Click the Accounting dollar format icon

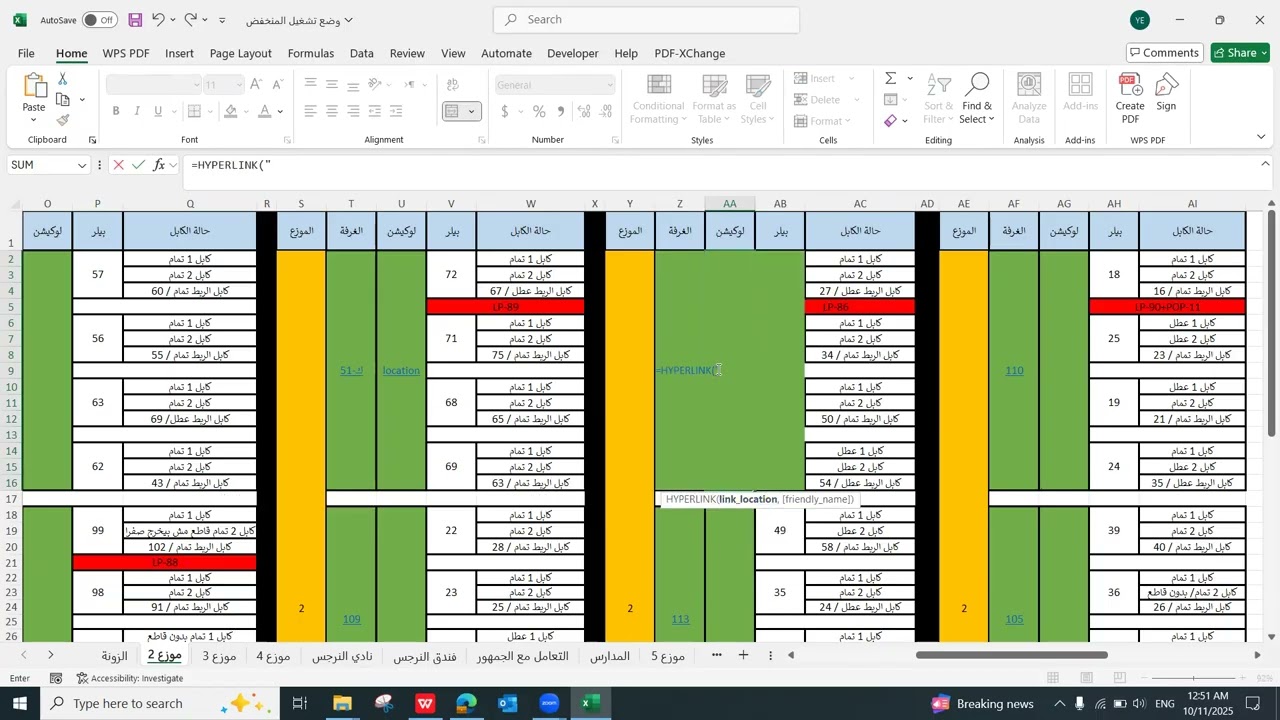point(506,111)
